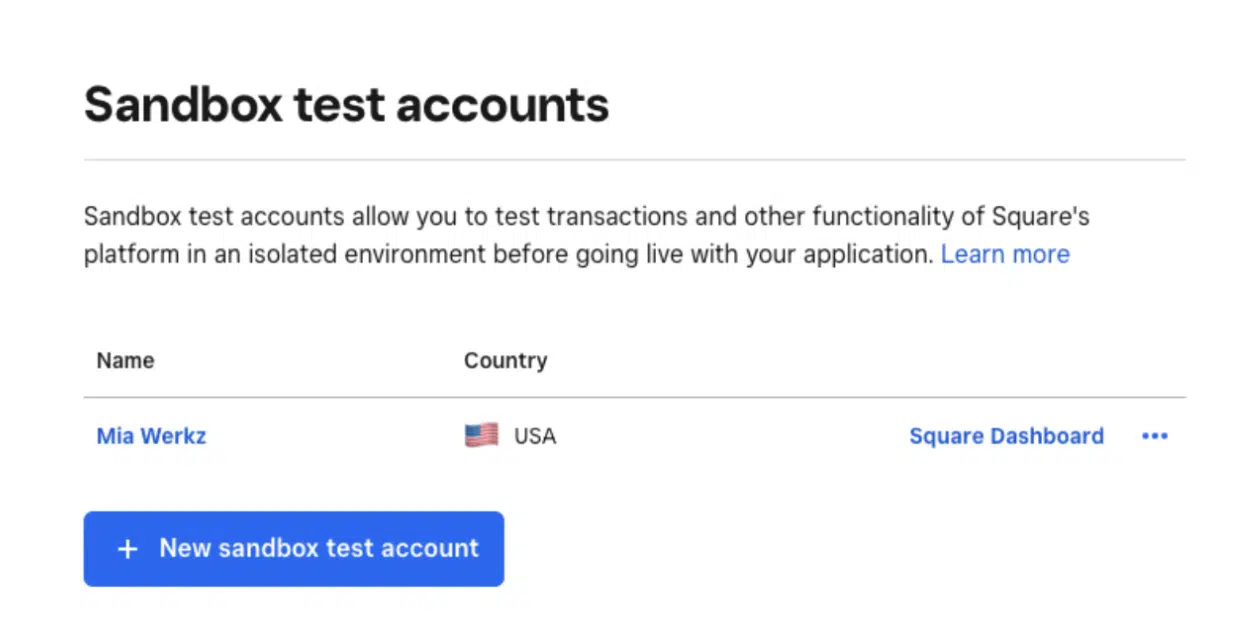Open Square Dashboard for the test account

tap(1006, 436)
